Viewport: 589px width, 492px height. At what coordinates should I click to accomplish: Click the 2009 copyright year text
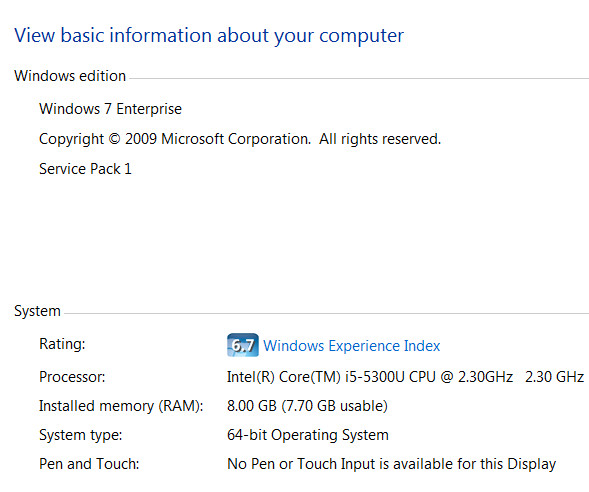tap(141, 139)
